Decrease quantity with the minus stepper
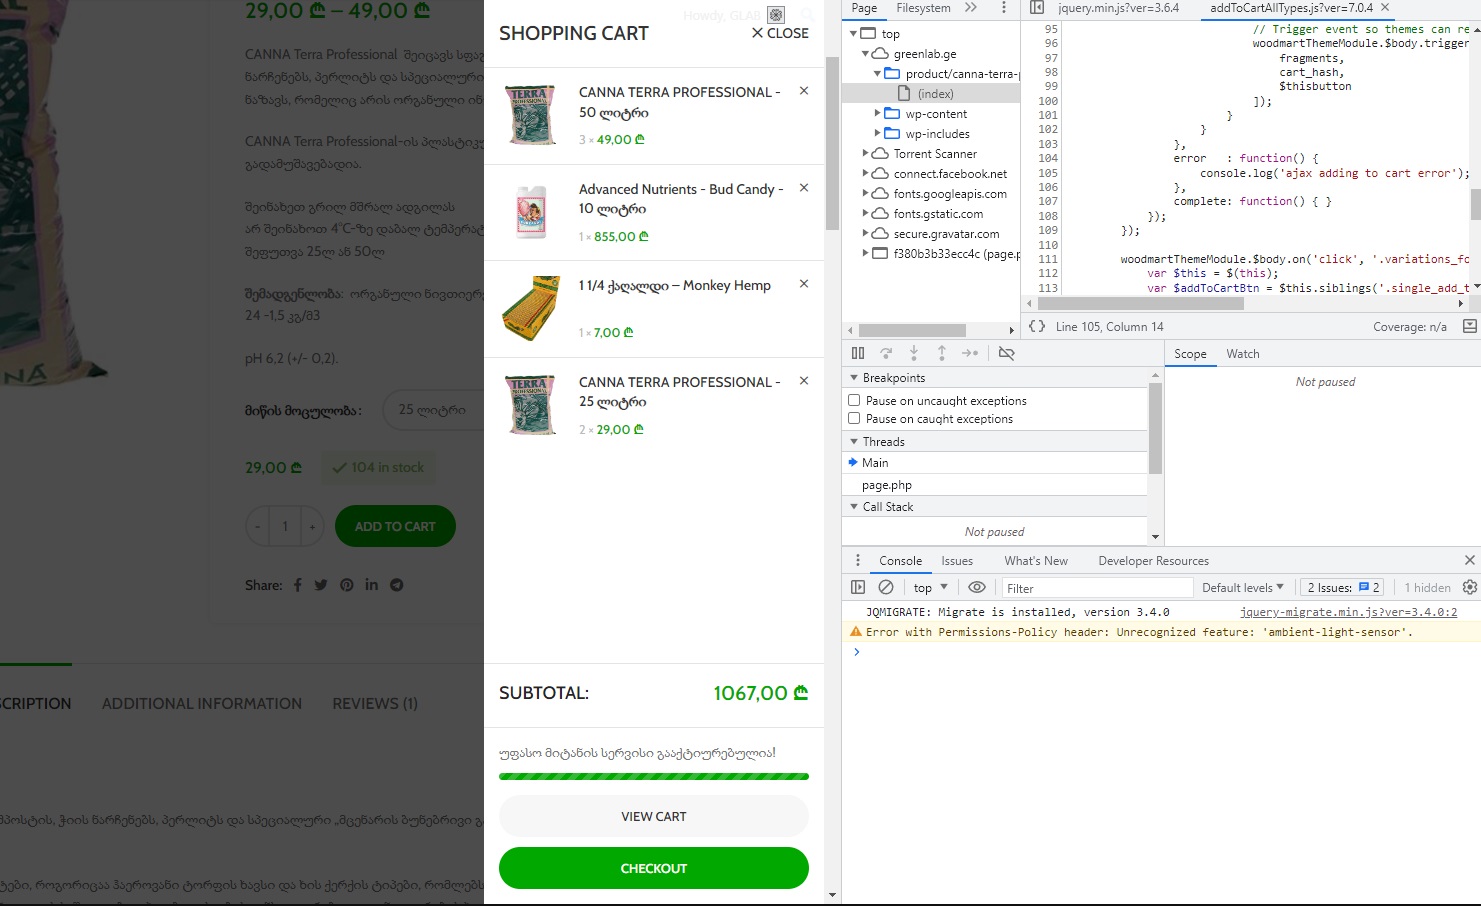 257,526
